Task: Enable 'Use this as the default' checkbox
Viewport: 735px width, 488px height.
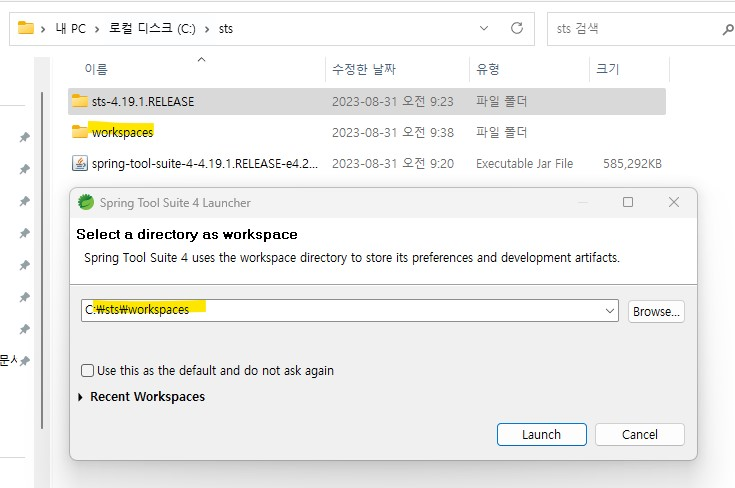Action: coord(87,371)
